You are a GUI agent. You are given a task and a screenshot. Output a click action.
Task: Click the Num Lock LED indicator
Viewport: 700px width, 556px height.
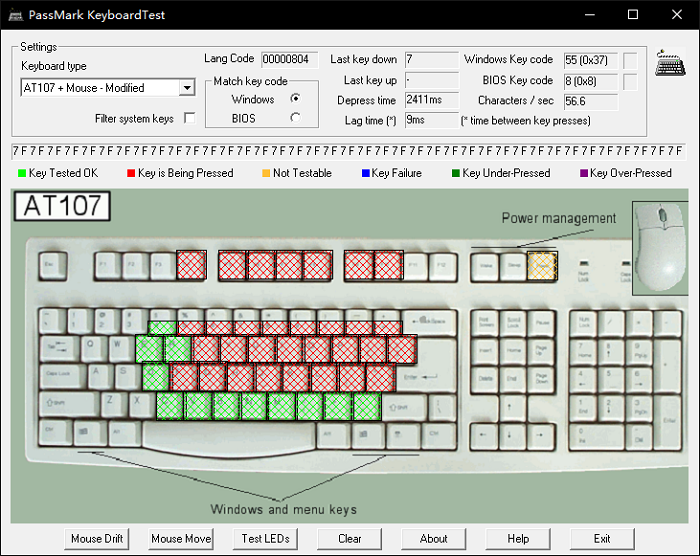click(583, 263)
